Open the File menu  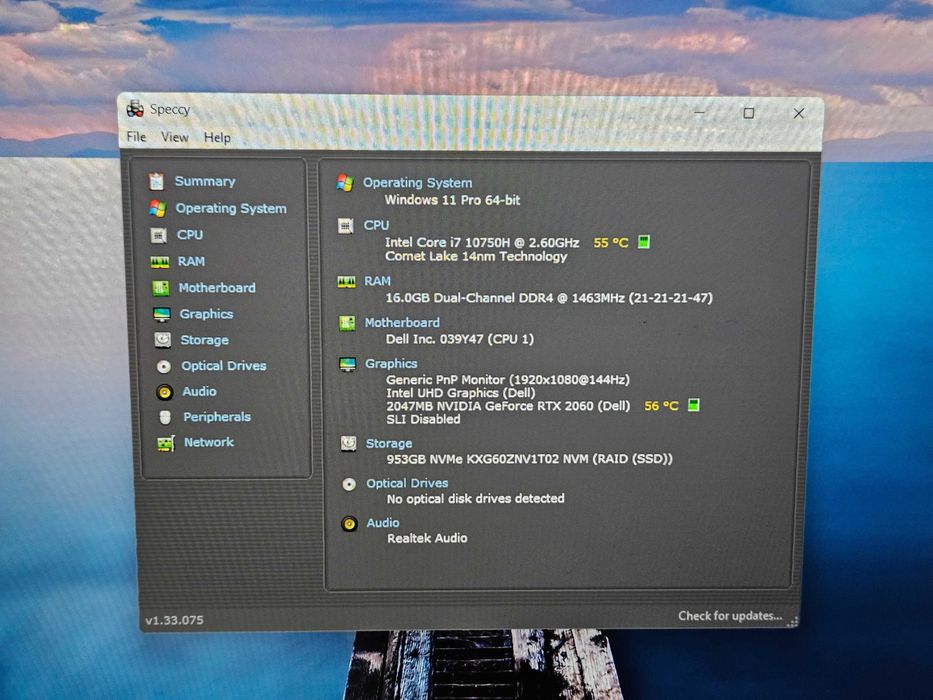tap(136, 137)
